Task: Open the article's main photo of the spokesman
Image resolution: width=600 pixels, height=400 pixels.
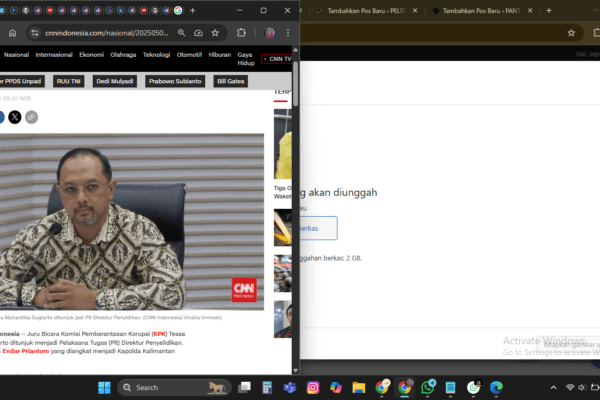Action: (132, 222)
